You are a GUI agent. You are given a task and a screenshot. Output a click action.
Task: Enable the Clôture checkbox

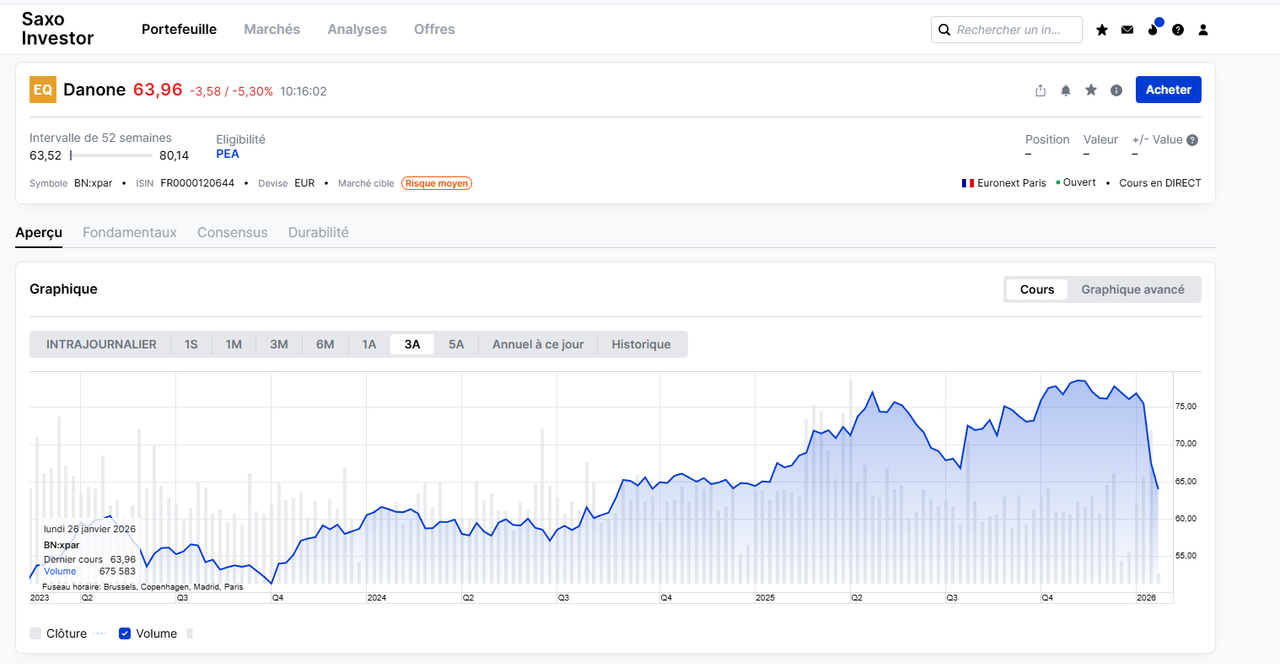coord(36,633)
